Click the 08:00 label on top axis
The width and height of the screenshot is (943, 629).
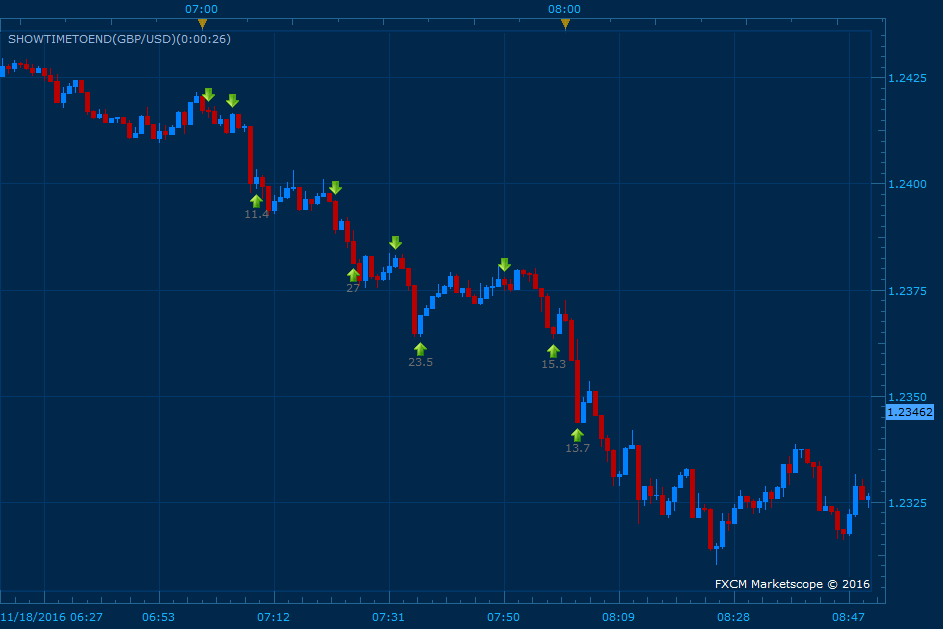pos(564,9)
